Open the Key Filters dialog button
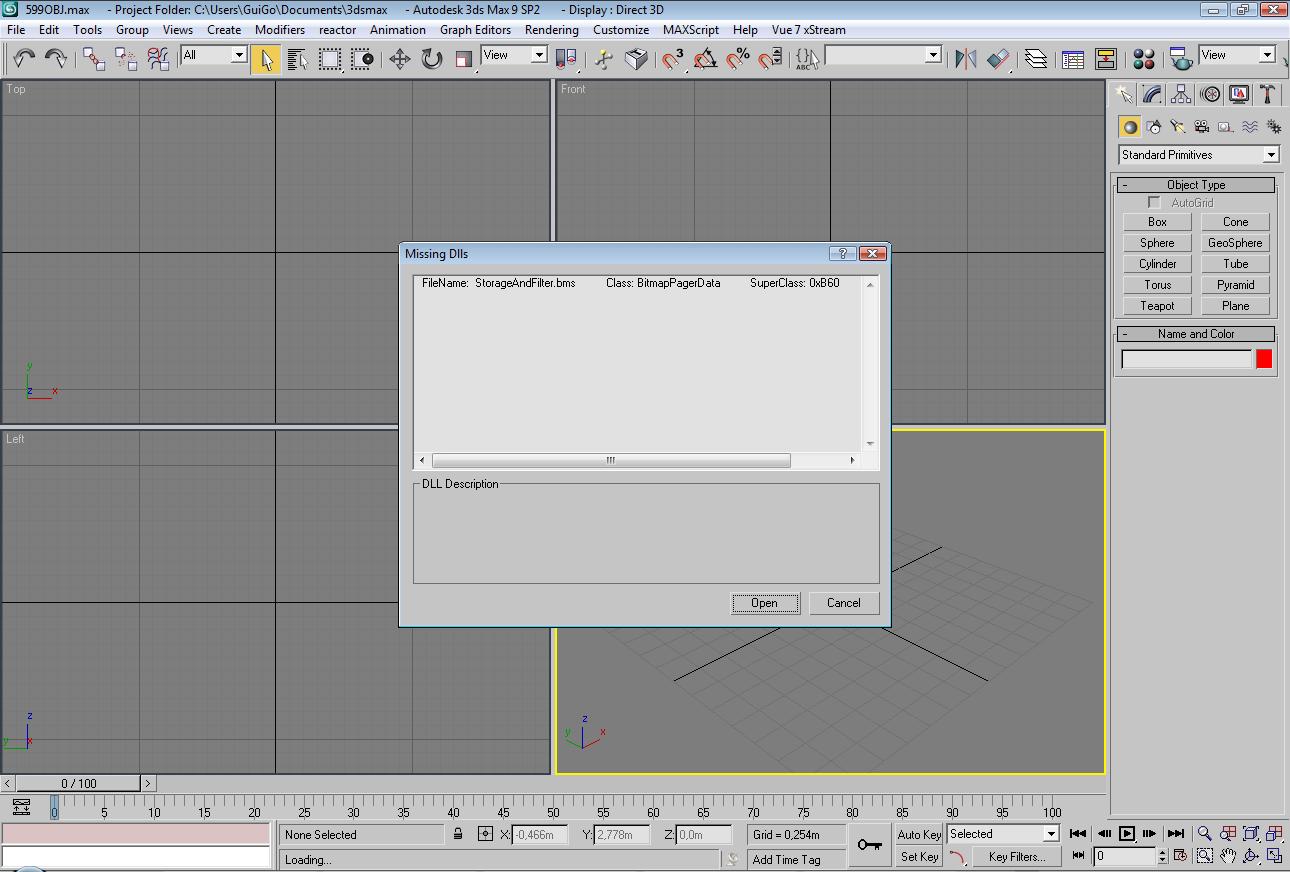 point(1016,857)
